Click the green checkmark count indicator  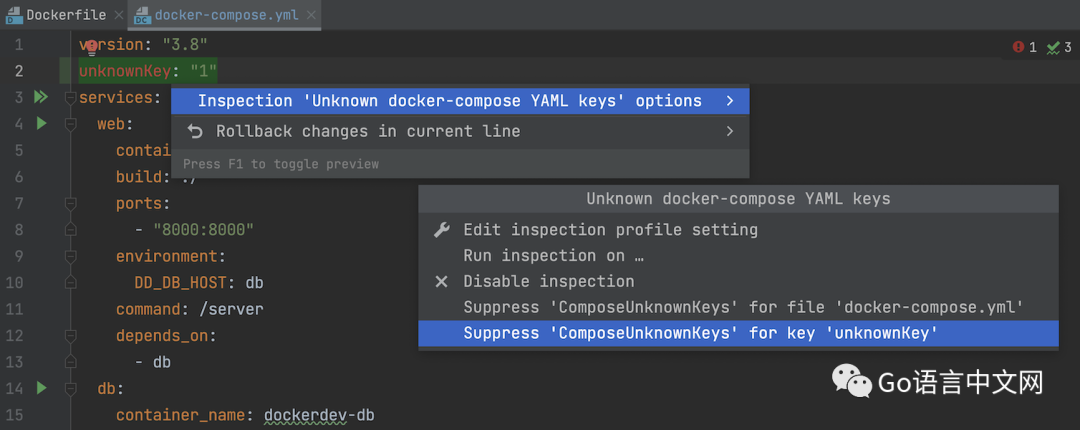(x=1060, y=47)
